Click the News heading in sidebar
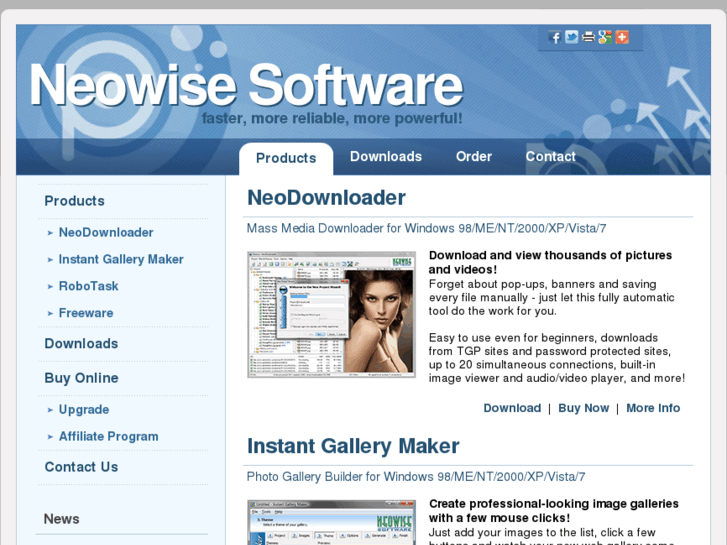The height and width of the screenshot is (545, 727). click(61, 519)
